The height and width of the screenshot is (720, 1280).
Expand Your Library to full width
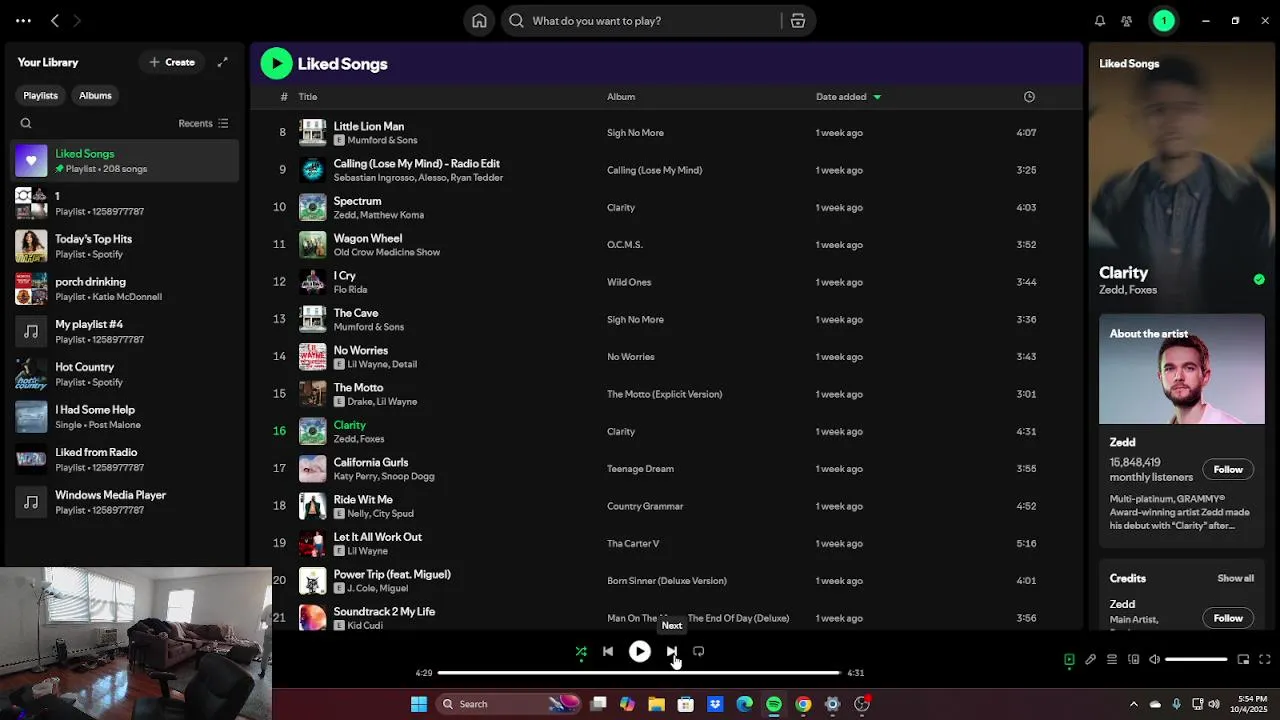(x=223, y=62)
